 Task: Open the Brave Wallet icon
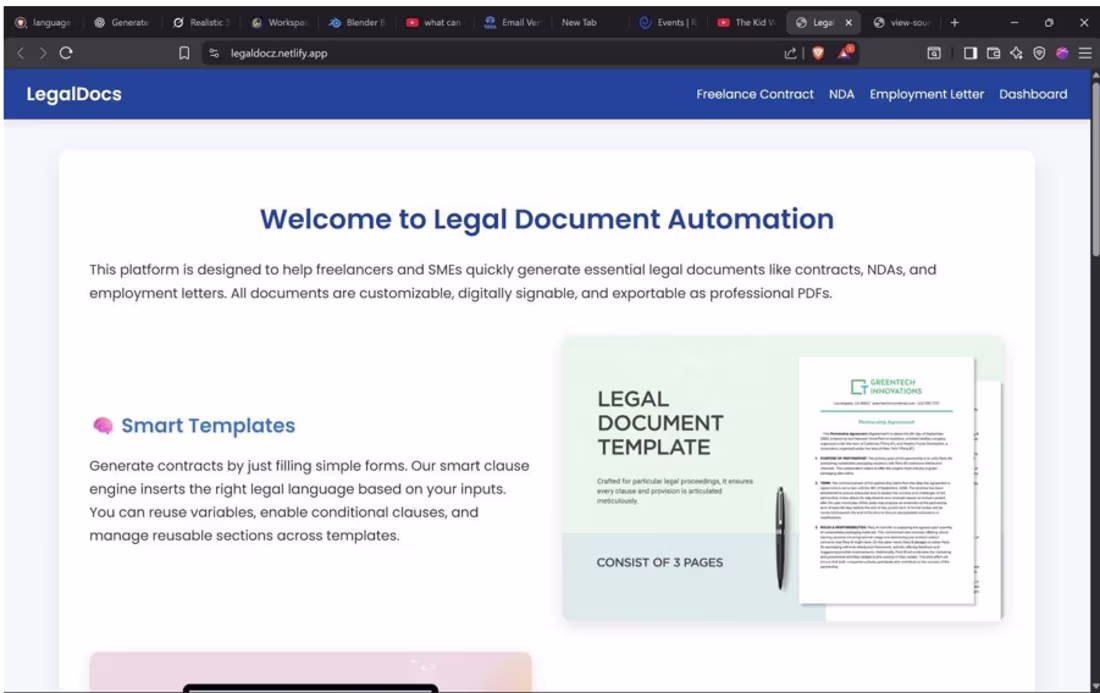(993, 53)
